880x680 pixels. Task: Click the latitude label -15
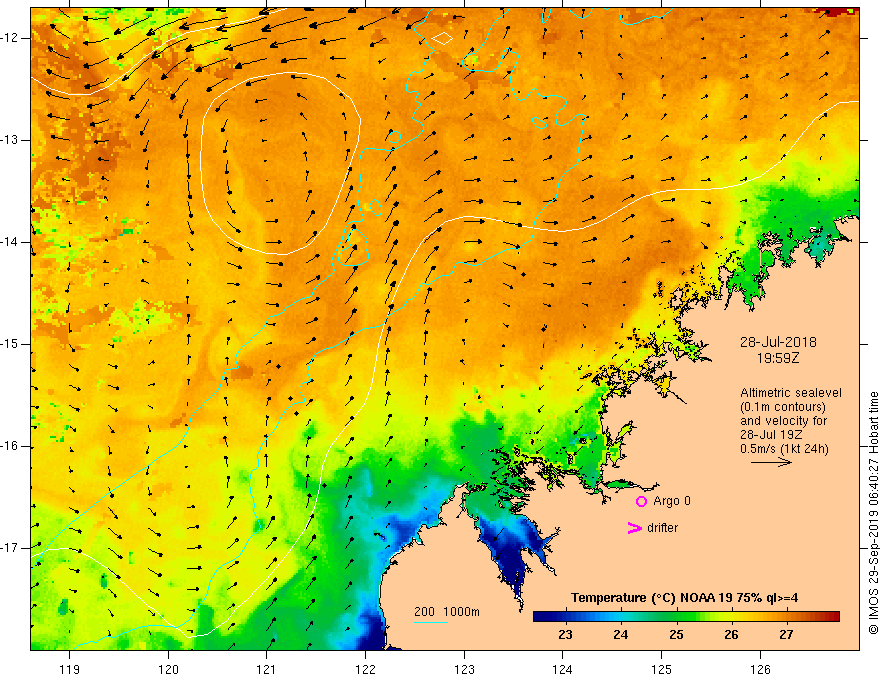(10, 344)
